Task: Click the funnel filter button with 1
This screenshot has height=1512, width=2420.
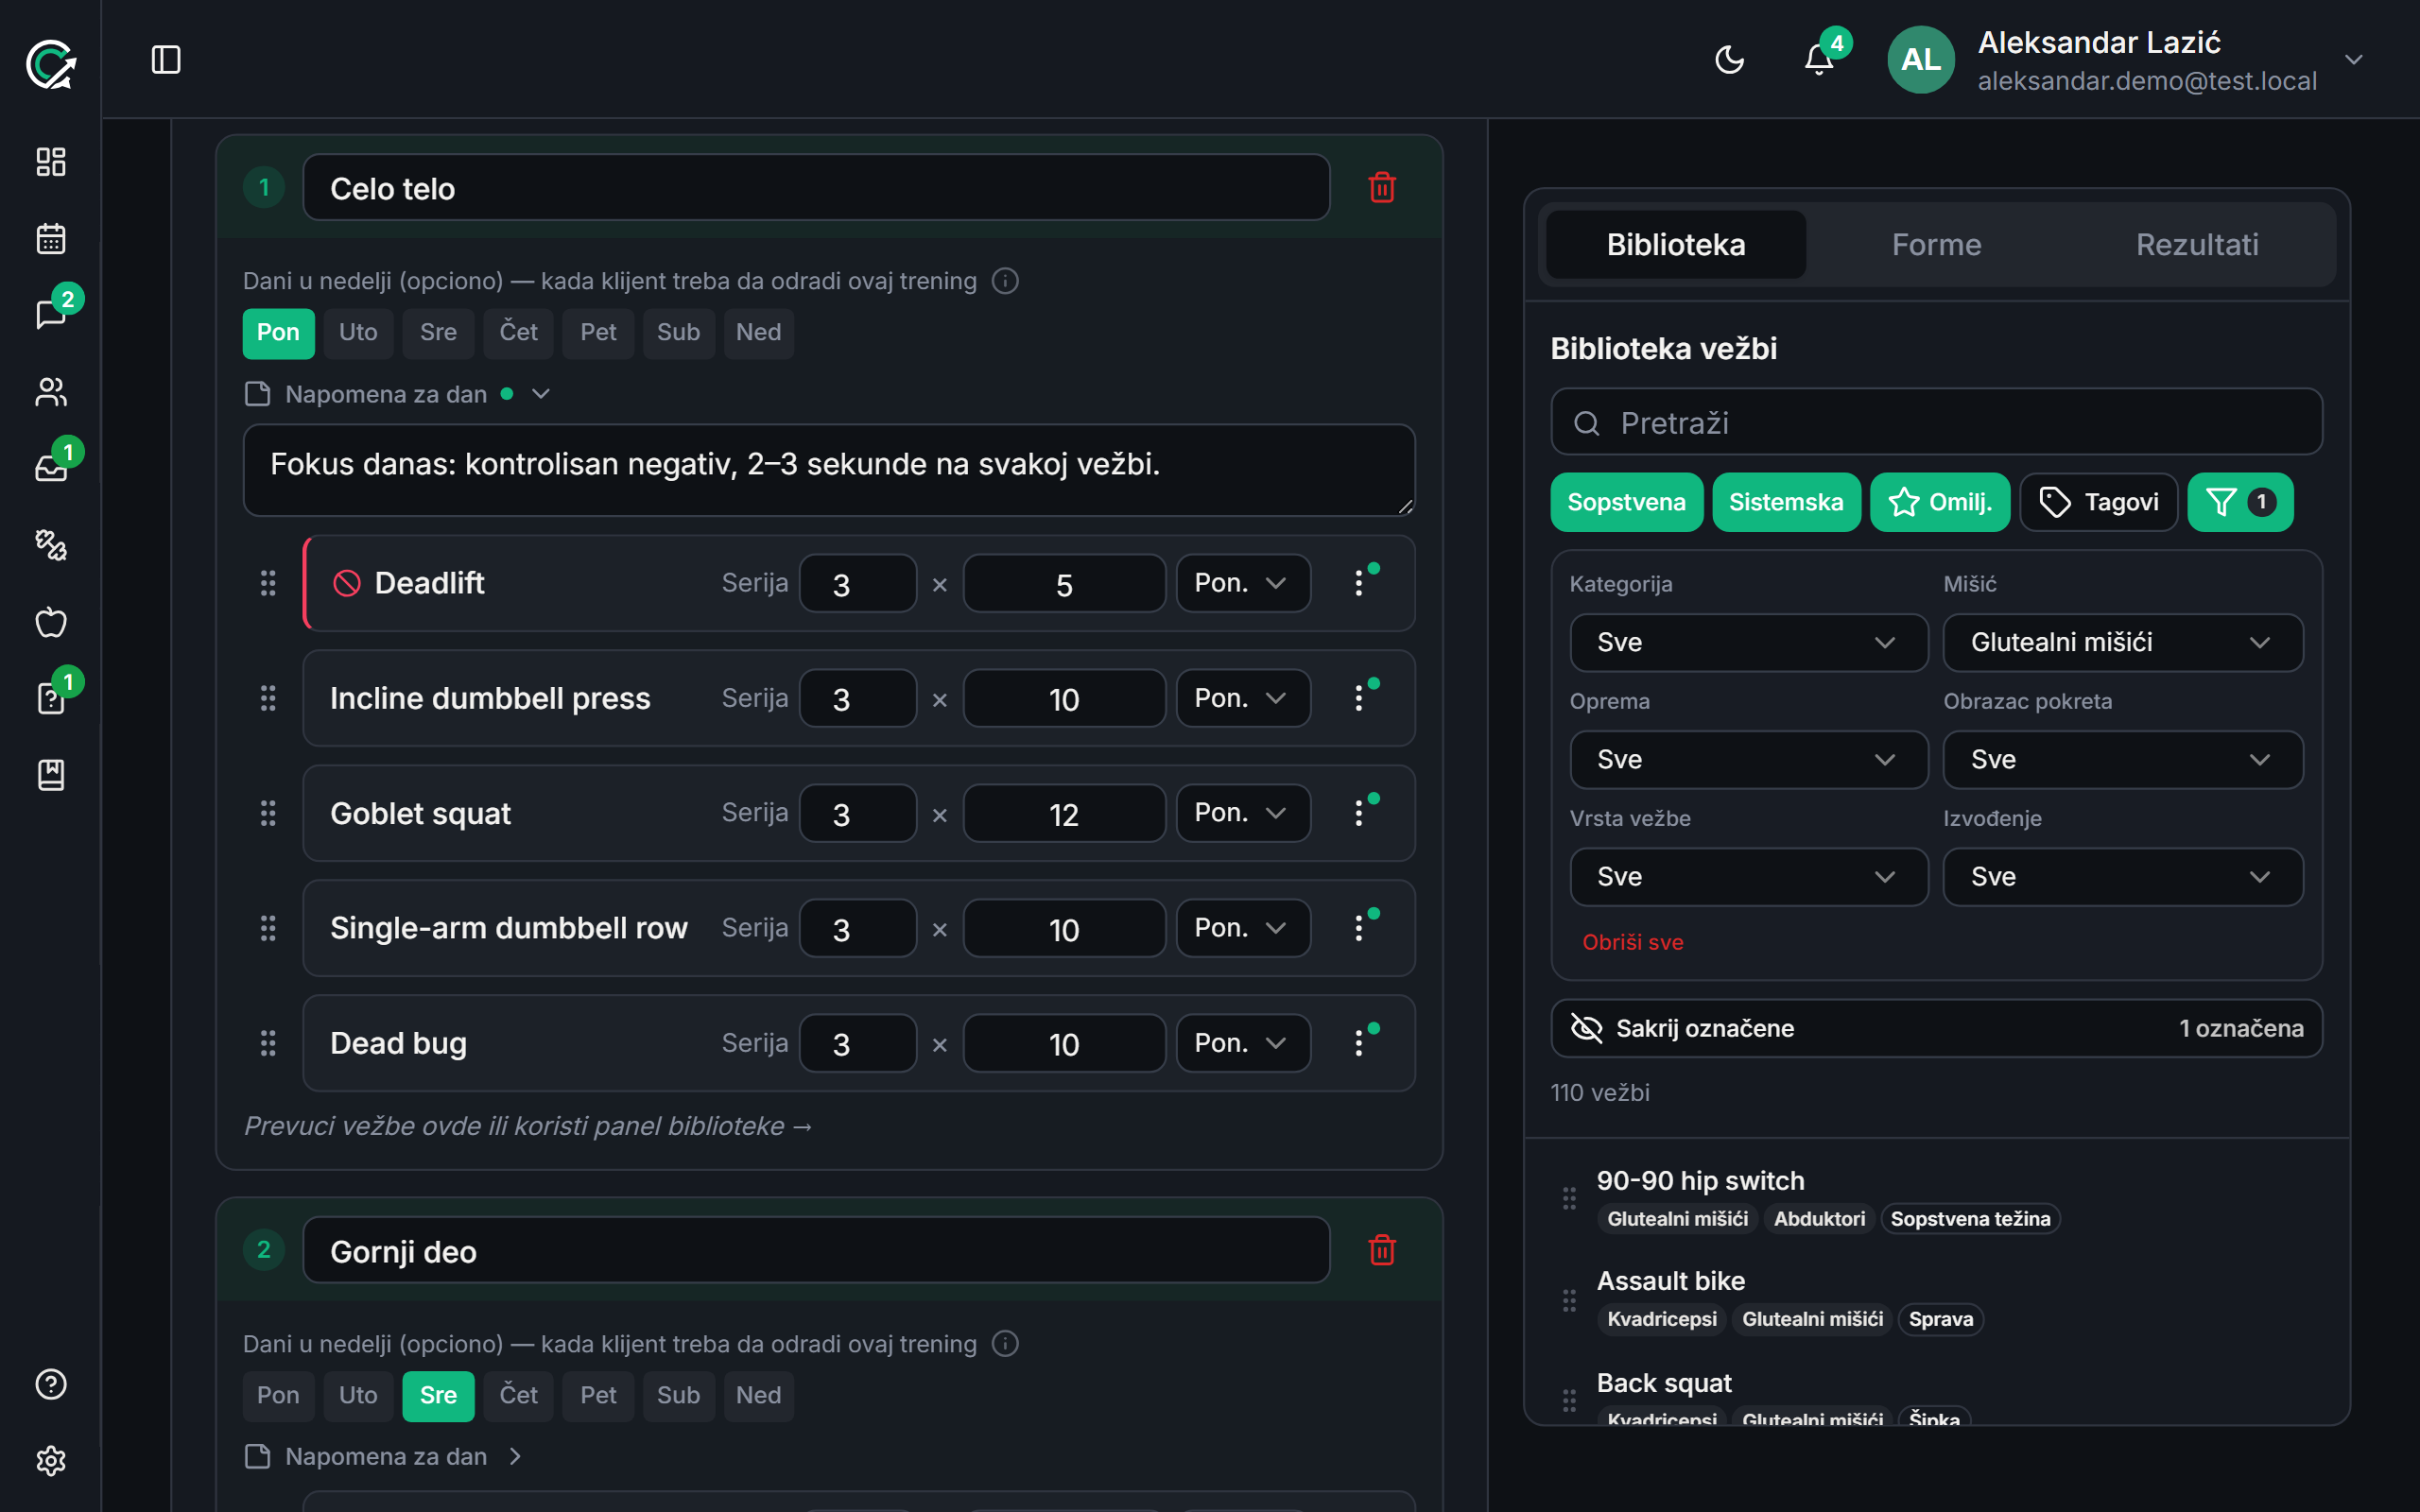Action: click(x=2240, y=502)
